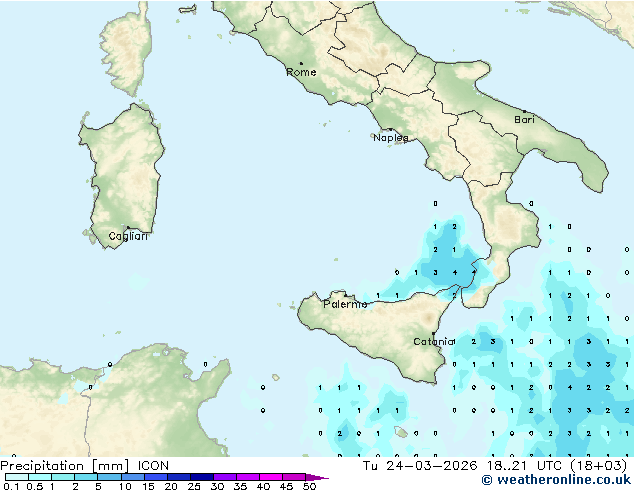The height and width of the screenshot is (490, 634).
Task: Click the Bari city label
Action: 524,120
